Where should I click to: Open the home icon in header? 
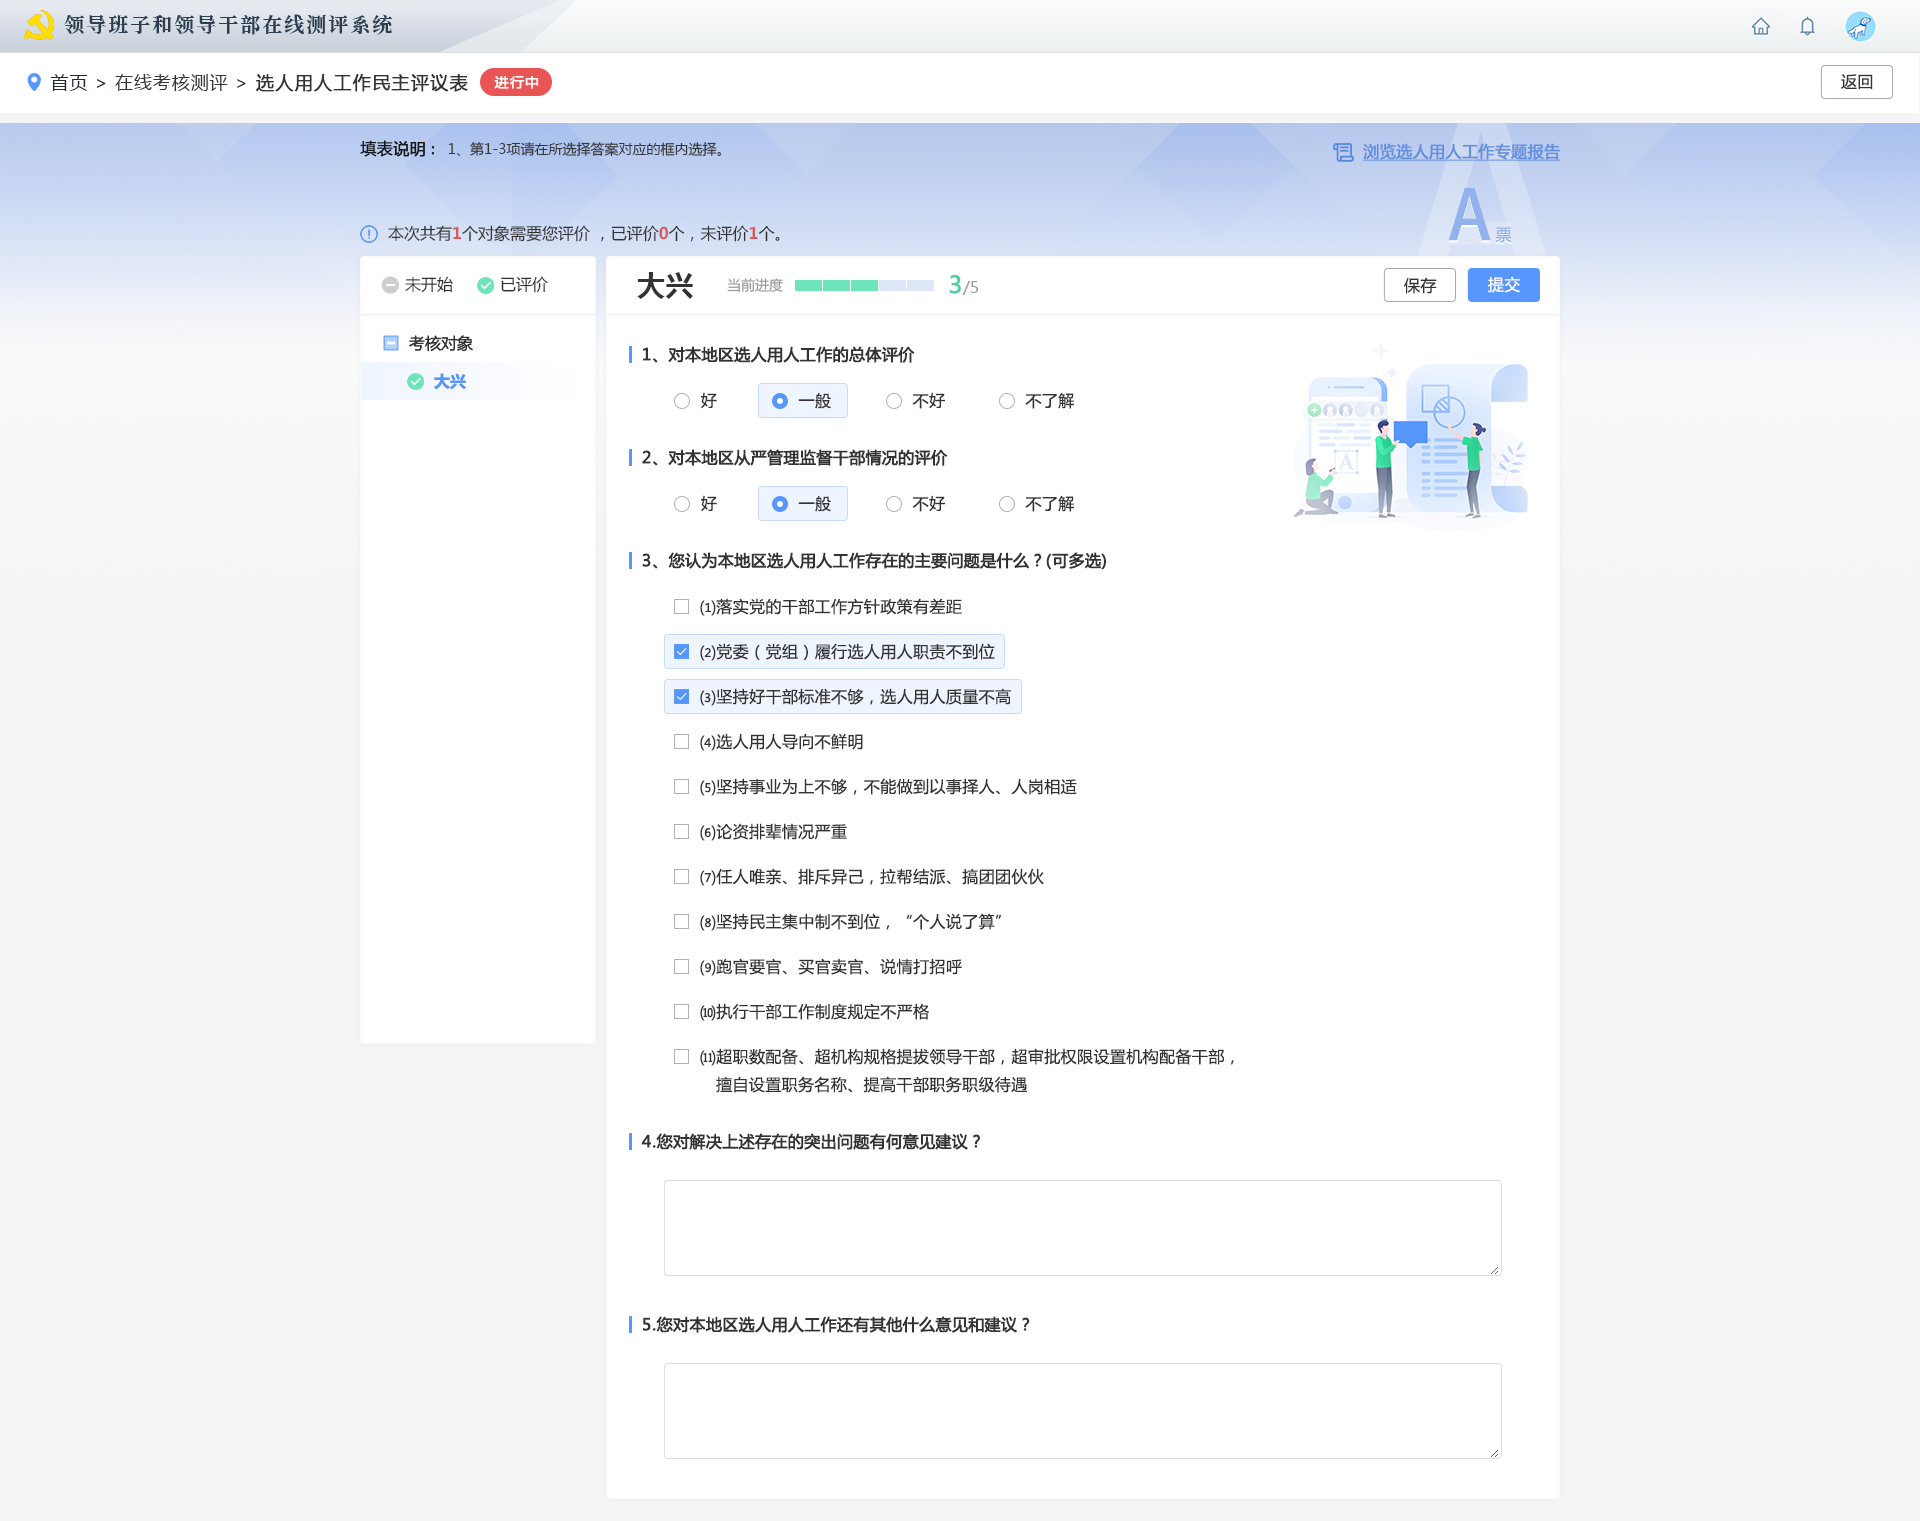pyautogui.click(x=1760, y=27)
